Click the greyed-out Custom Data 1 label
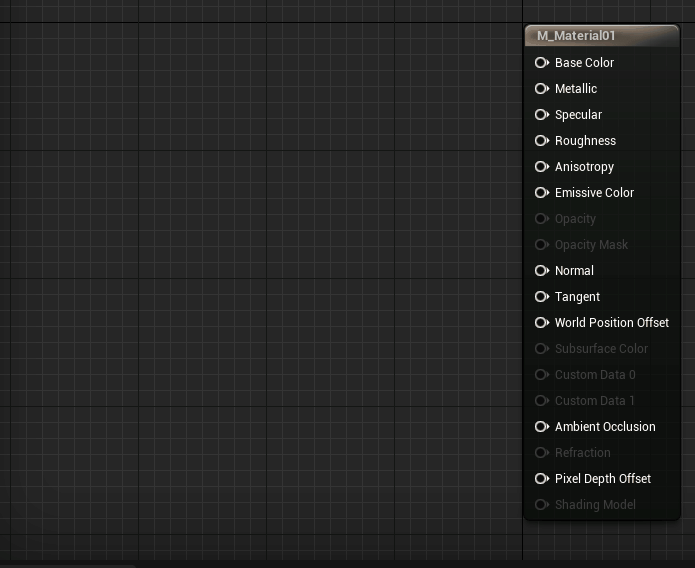695x568 pixels. [594, 401]
